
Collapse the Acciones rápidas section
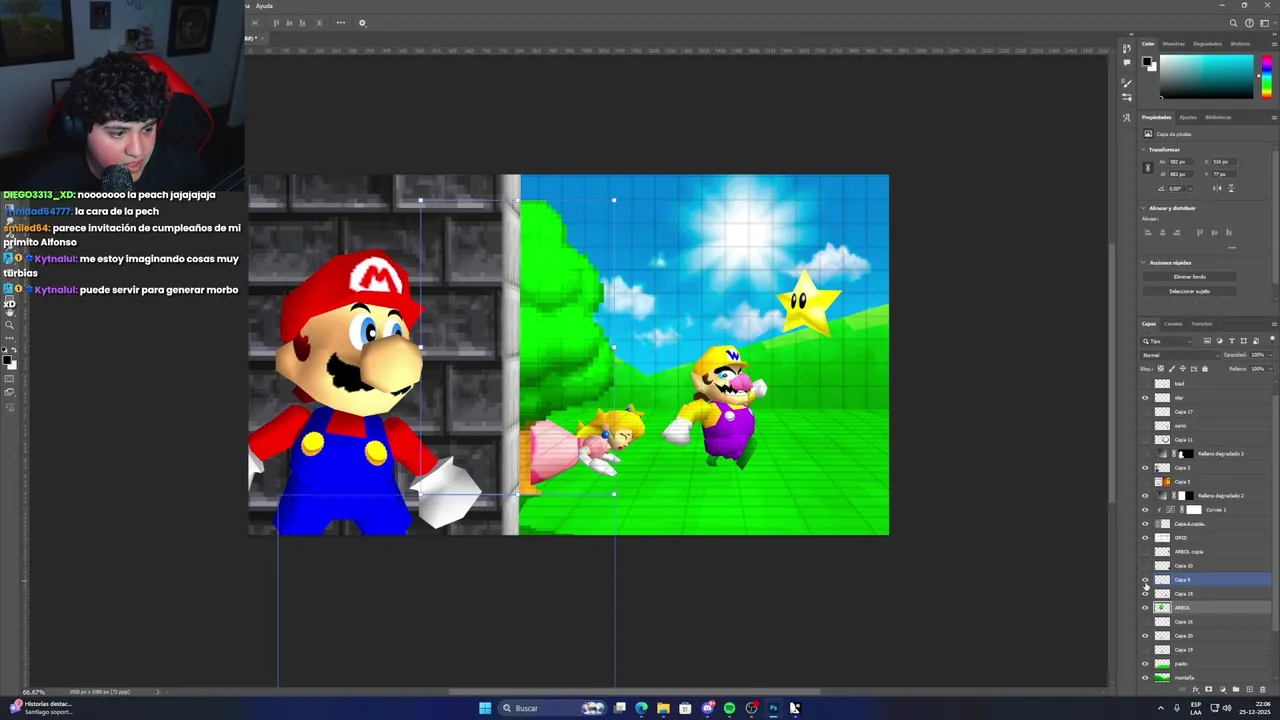pos(1143,262)
